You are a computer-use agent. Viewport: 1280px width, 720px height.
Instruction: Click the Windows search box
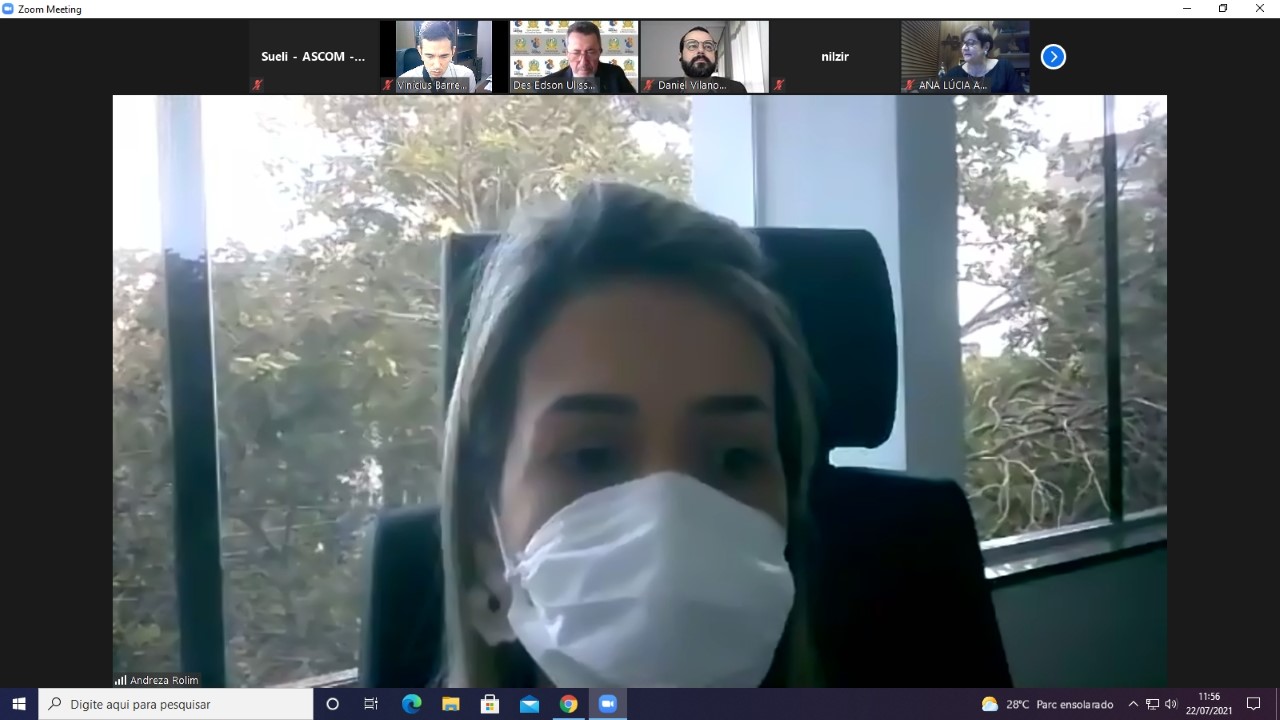coord(176,704)
